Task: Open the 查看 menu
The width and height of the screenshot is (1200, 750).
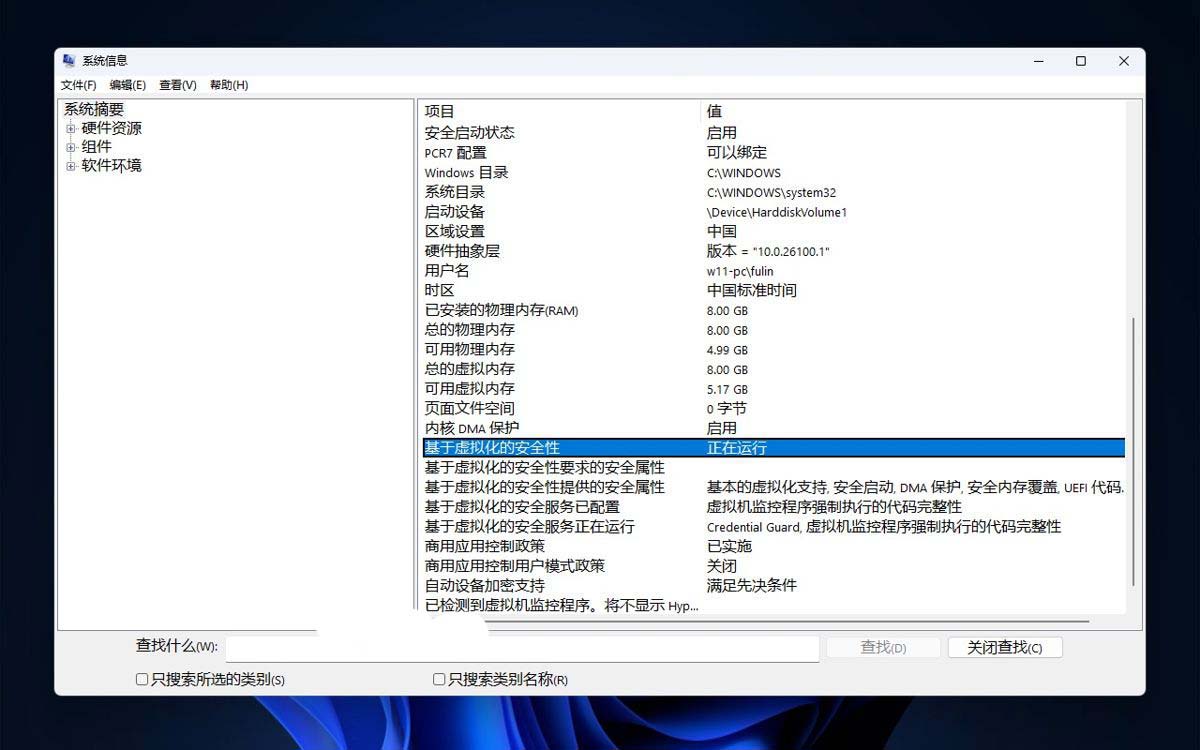Action: (176, 85)
